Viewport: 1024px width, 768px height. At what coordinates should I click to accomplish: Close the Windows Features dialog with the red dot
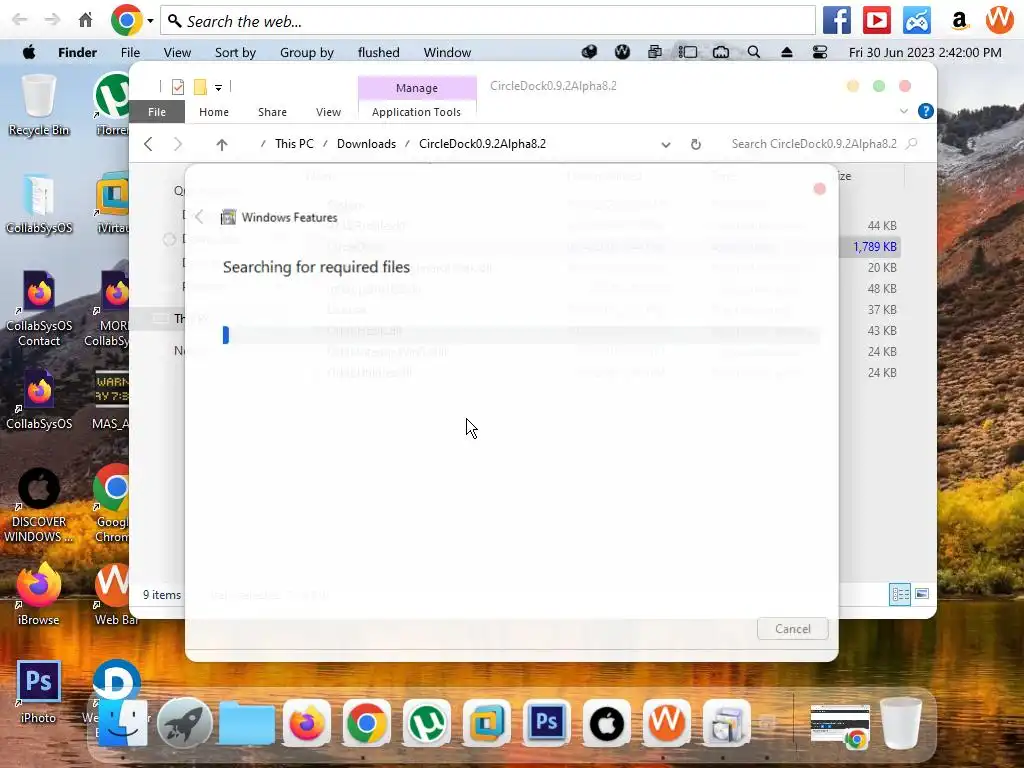(819, 189)
